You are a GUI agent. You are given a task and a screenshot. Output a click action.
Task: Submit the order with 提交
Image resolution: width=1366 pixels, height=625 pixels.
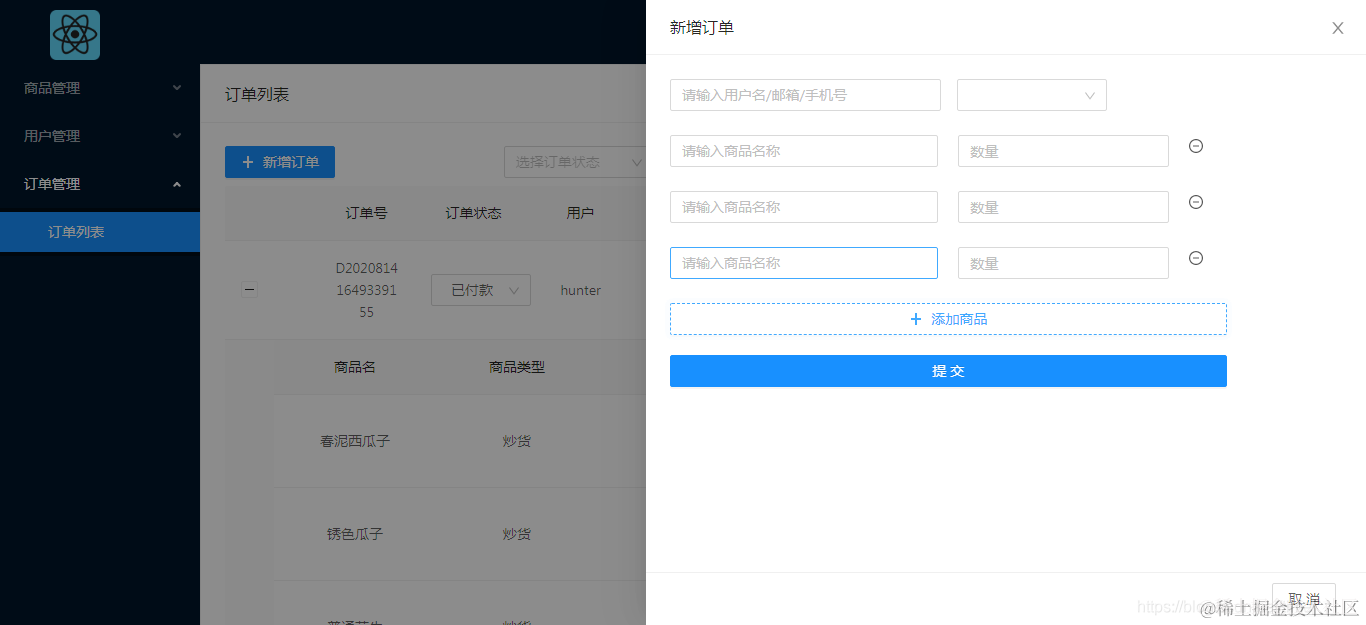pyautogui.click(x=948, y=371)
